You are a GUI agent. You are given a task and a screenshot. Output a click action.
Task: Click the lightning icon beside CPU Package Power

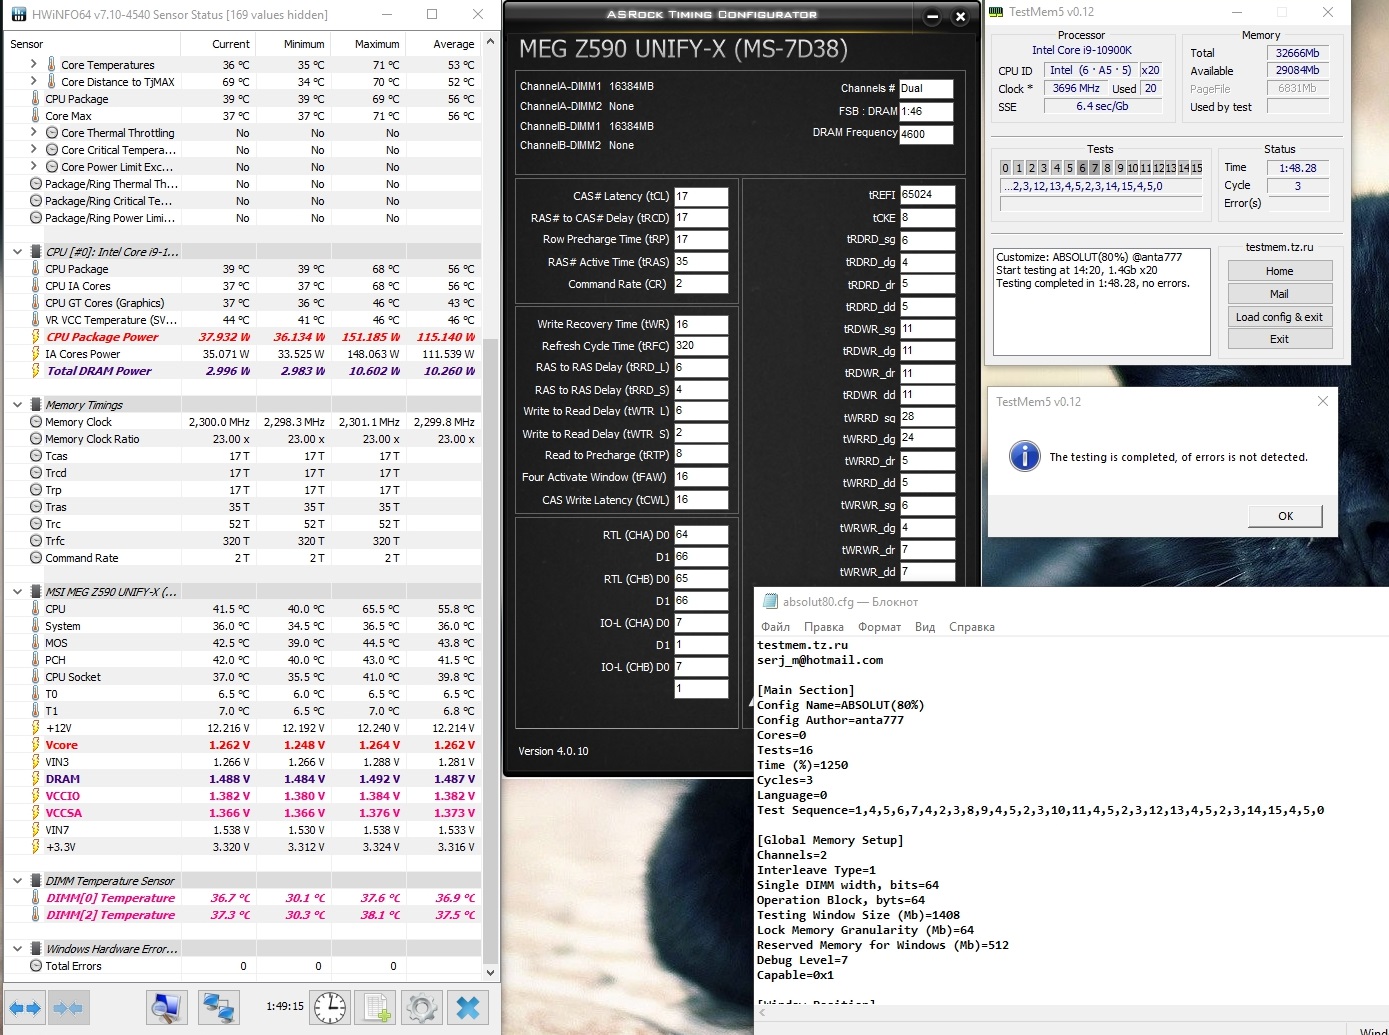point(36,337)
